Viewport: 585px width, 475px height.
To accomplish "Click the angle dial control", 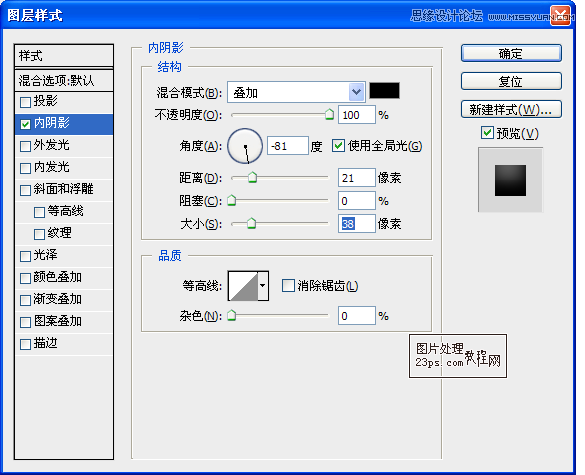I will tap(245, 146).
